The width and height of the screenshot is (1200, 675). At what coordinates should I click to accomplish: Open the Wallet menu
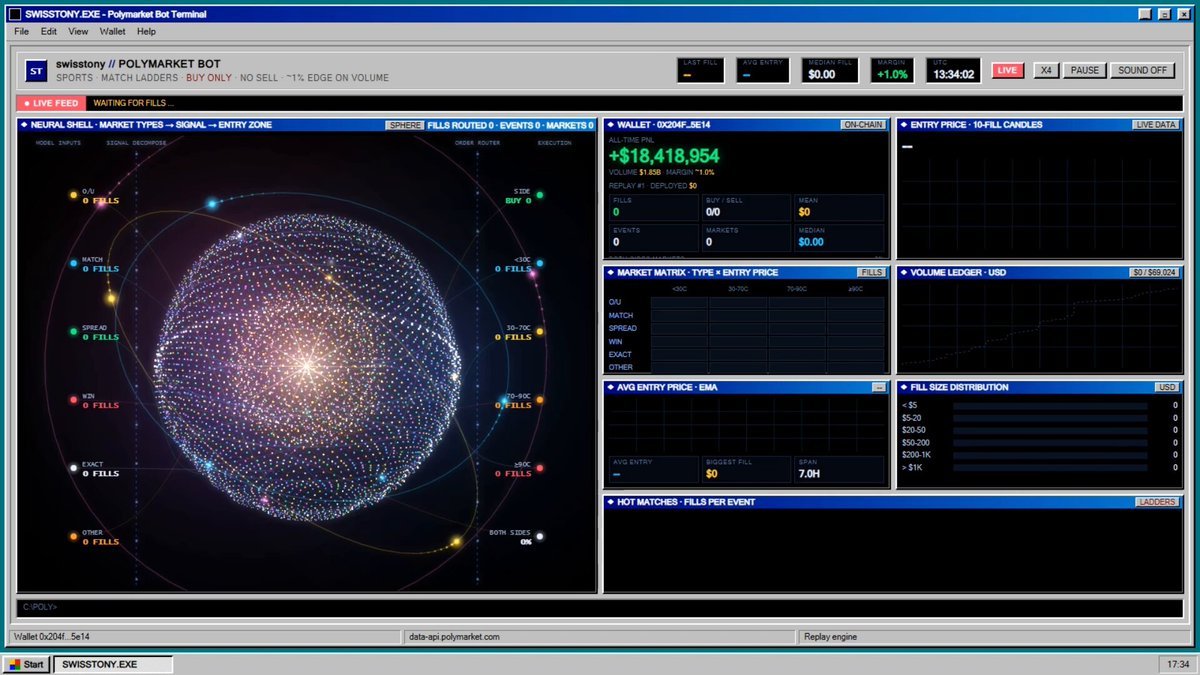click(x=112, y=32)
